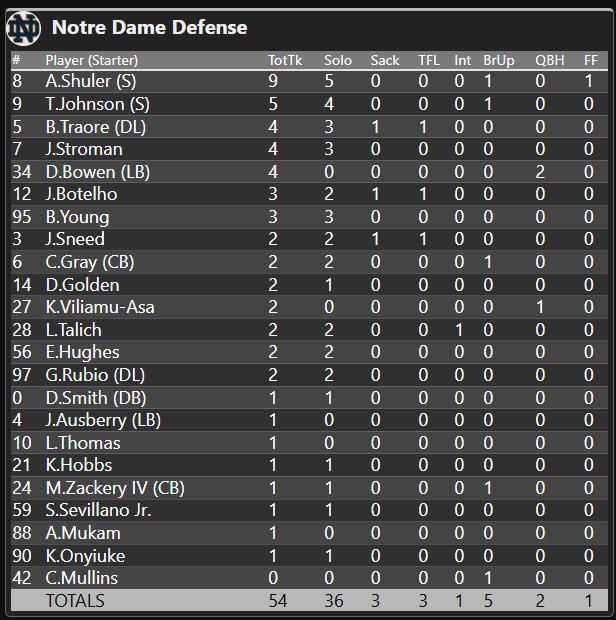Sort by Player (Starter) column header

pyautogui.click(x=92, y=61)
